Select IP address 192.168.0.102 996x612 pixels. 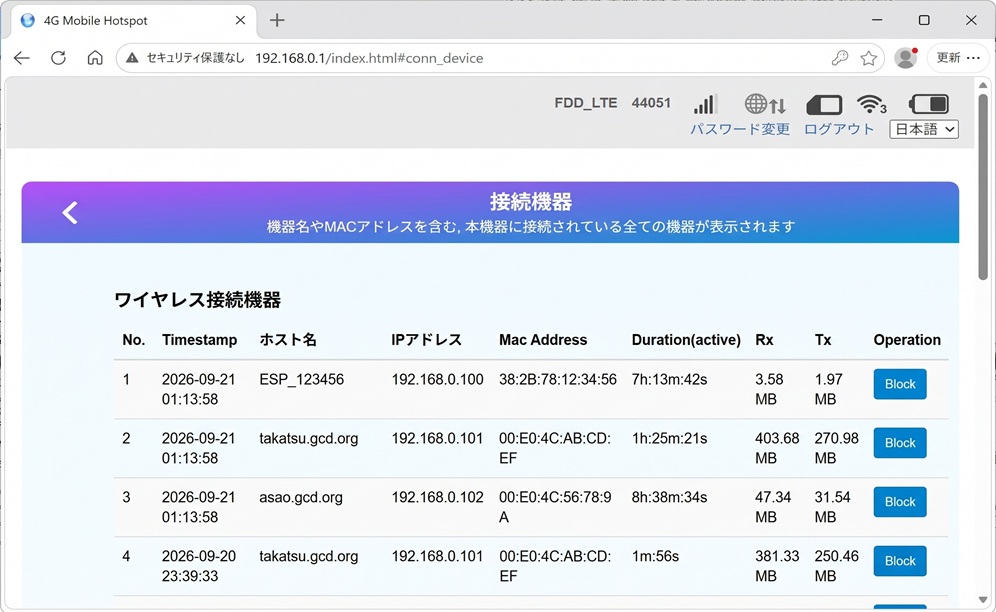437,497
